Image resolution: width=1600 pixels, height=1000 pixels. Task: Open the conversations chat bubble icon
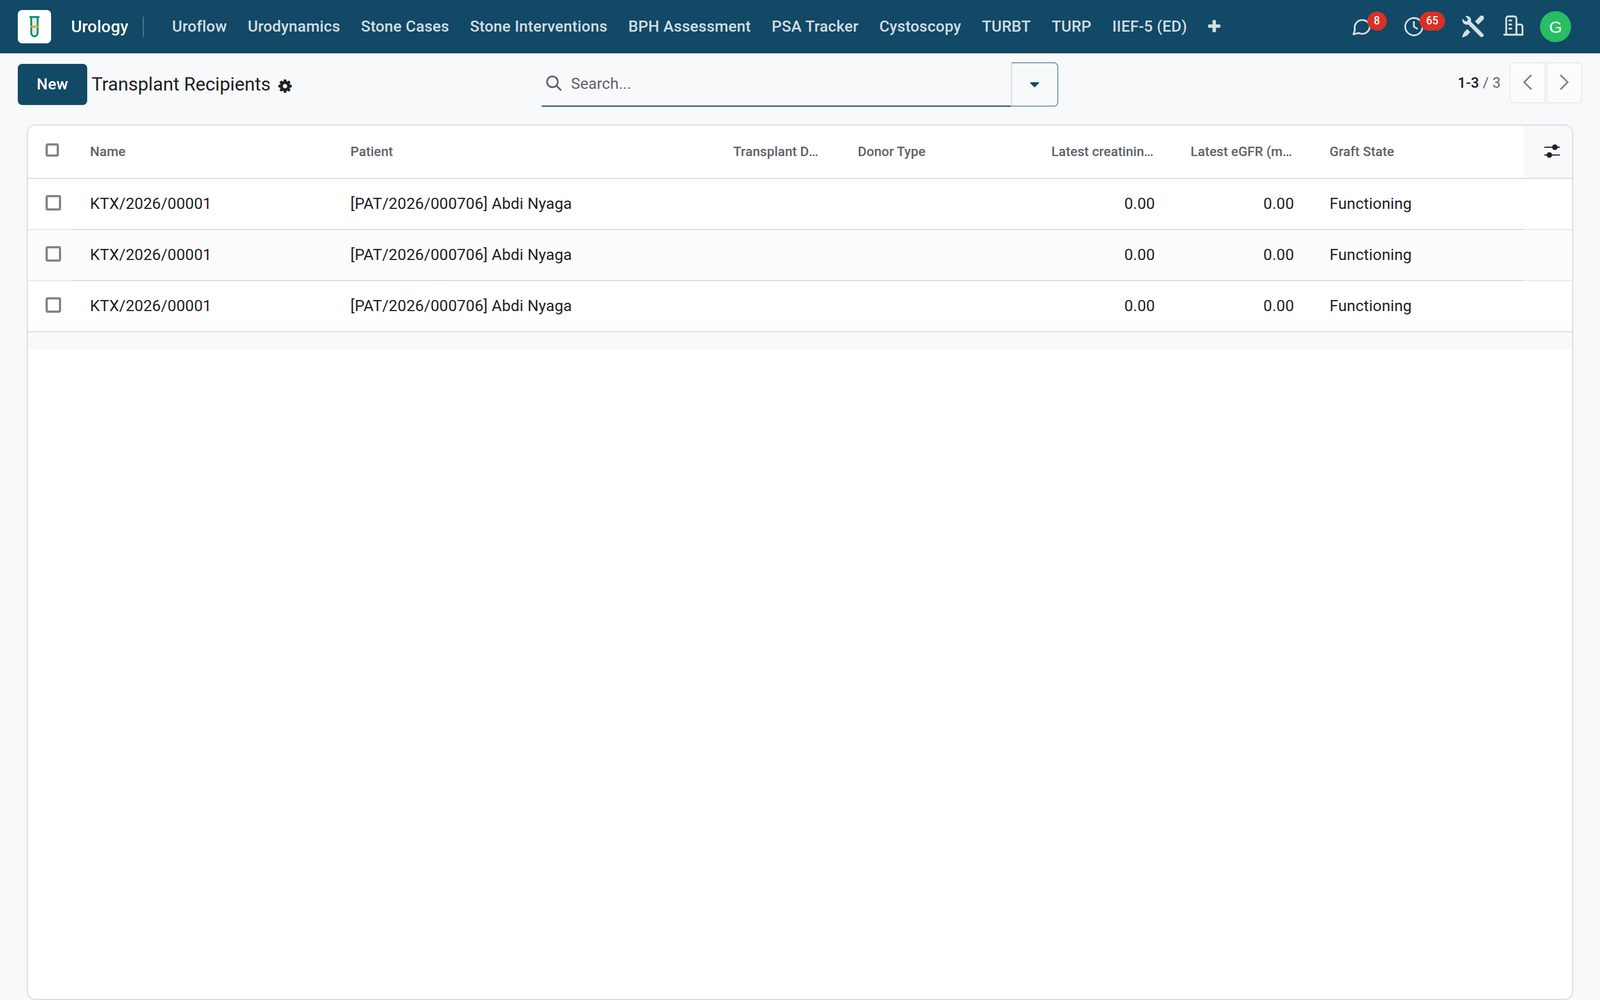click(1361, 27)
